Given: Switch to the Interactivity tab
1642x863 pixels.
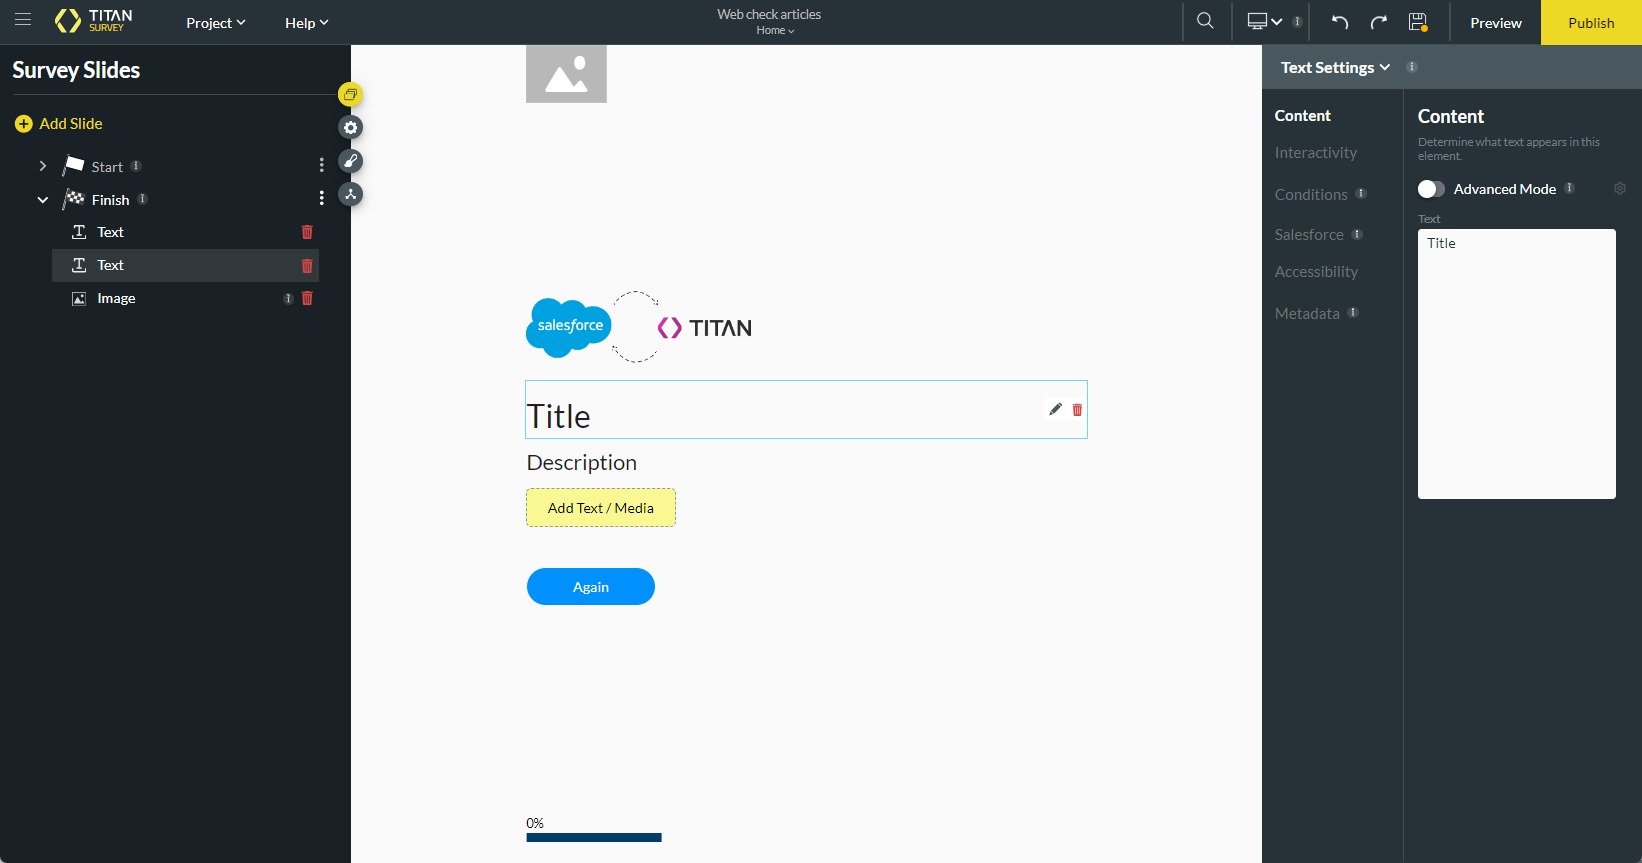Looking at the screenshot, I should (1315, 153).
